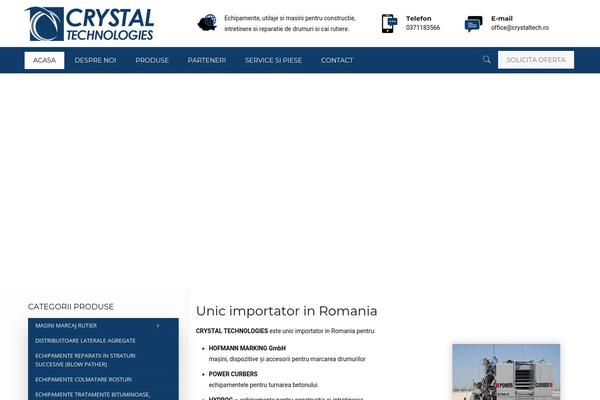Click the Crystal Technologies logo

click(x=90, y=24)
